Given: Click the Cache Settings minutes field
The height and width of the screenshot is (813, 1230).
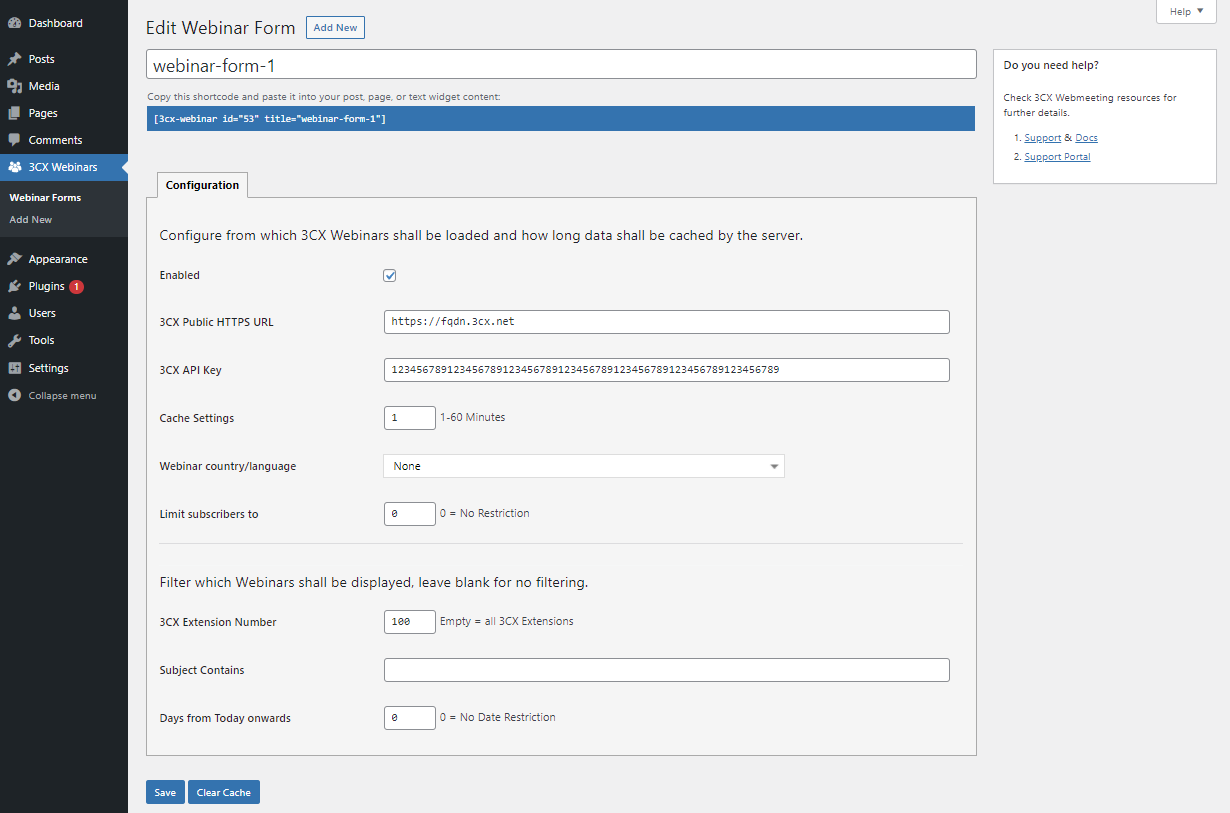Looking at the screenshot, I should click(x=410, y=418).
